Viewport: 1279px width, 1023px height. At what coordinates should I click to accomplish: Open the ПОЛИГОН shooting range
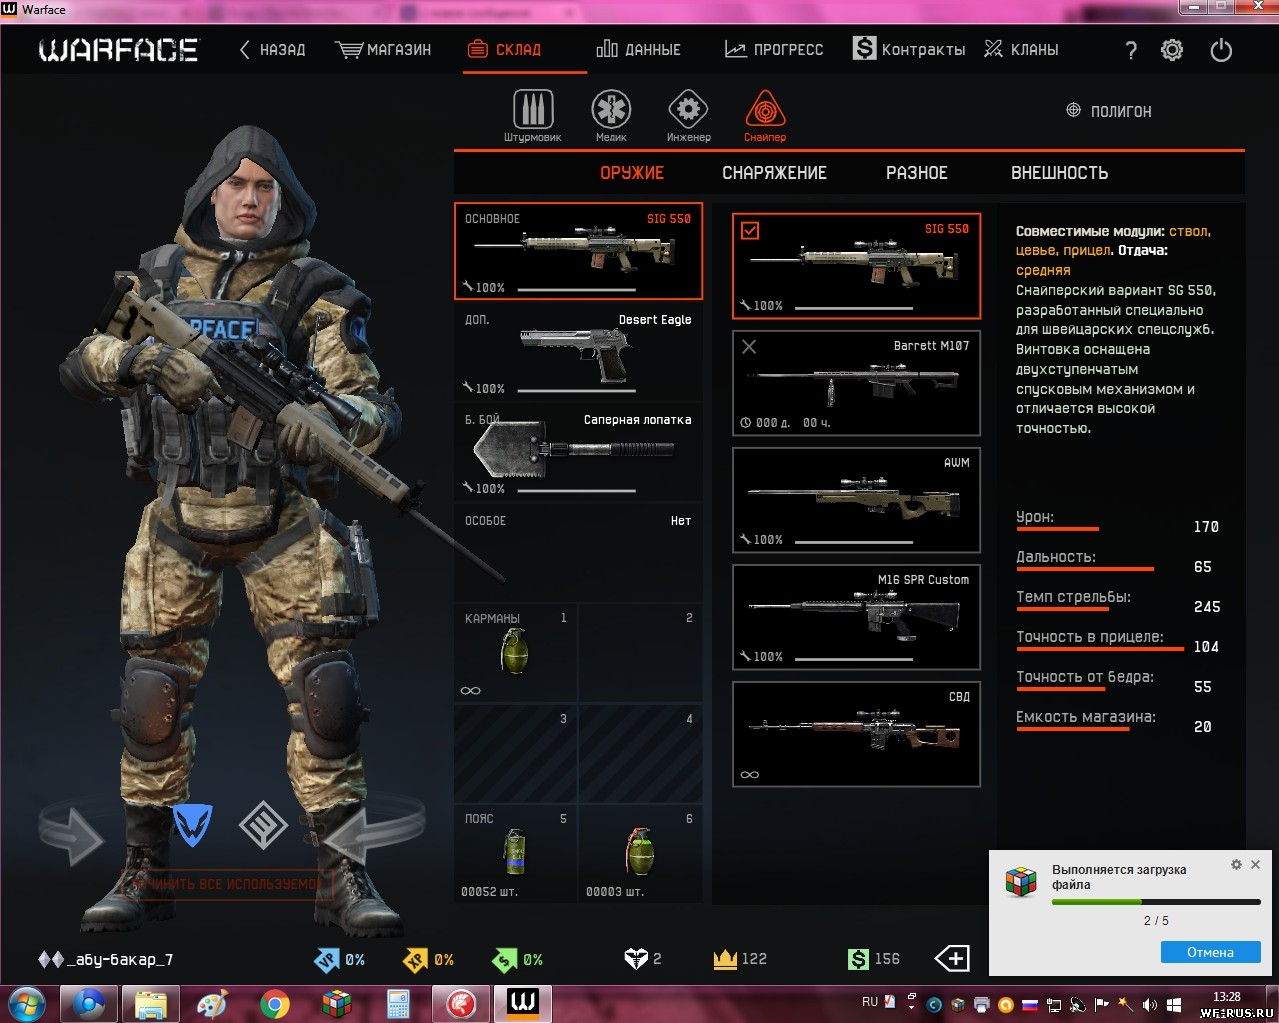(1109, 111)
